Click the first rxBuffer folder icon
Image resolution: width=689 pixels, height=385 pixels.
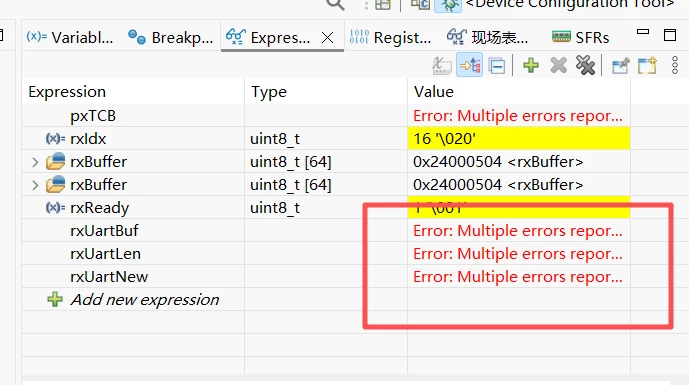pyautogui.click(x=55, y=162)
